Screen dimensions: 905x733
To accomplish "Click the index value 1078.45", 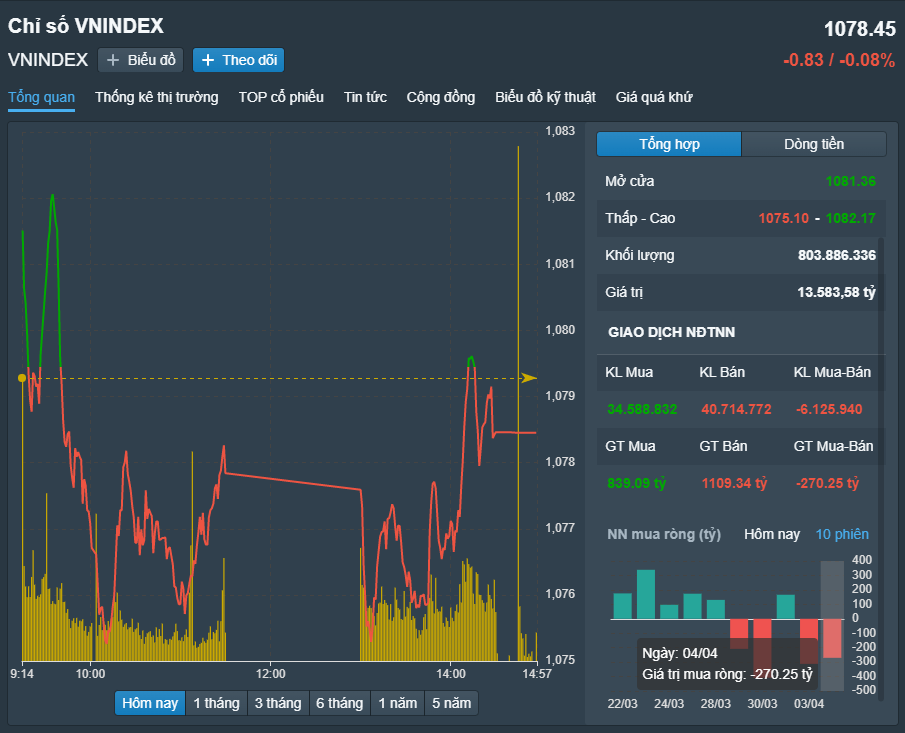I will pyautogui.click(x=860, y=29).
